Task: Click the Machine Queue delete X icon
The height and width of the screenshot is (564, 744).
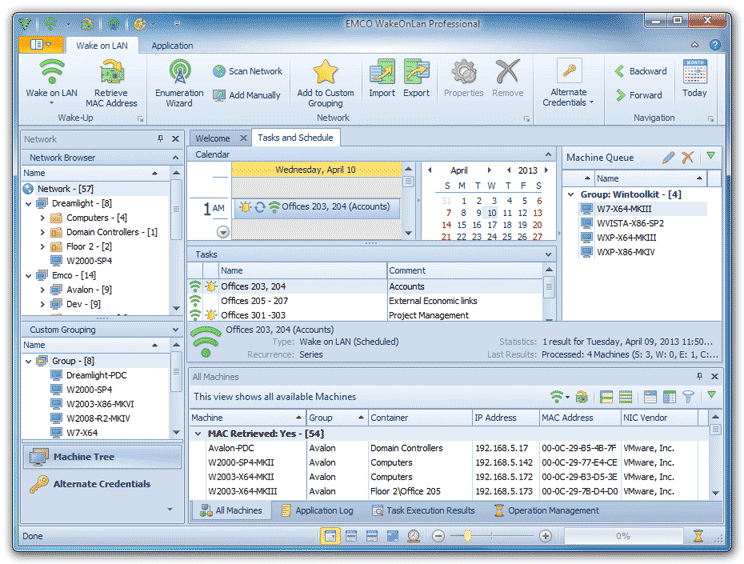Action: (688, 157)
